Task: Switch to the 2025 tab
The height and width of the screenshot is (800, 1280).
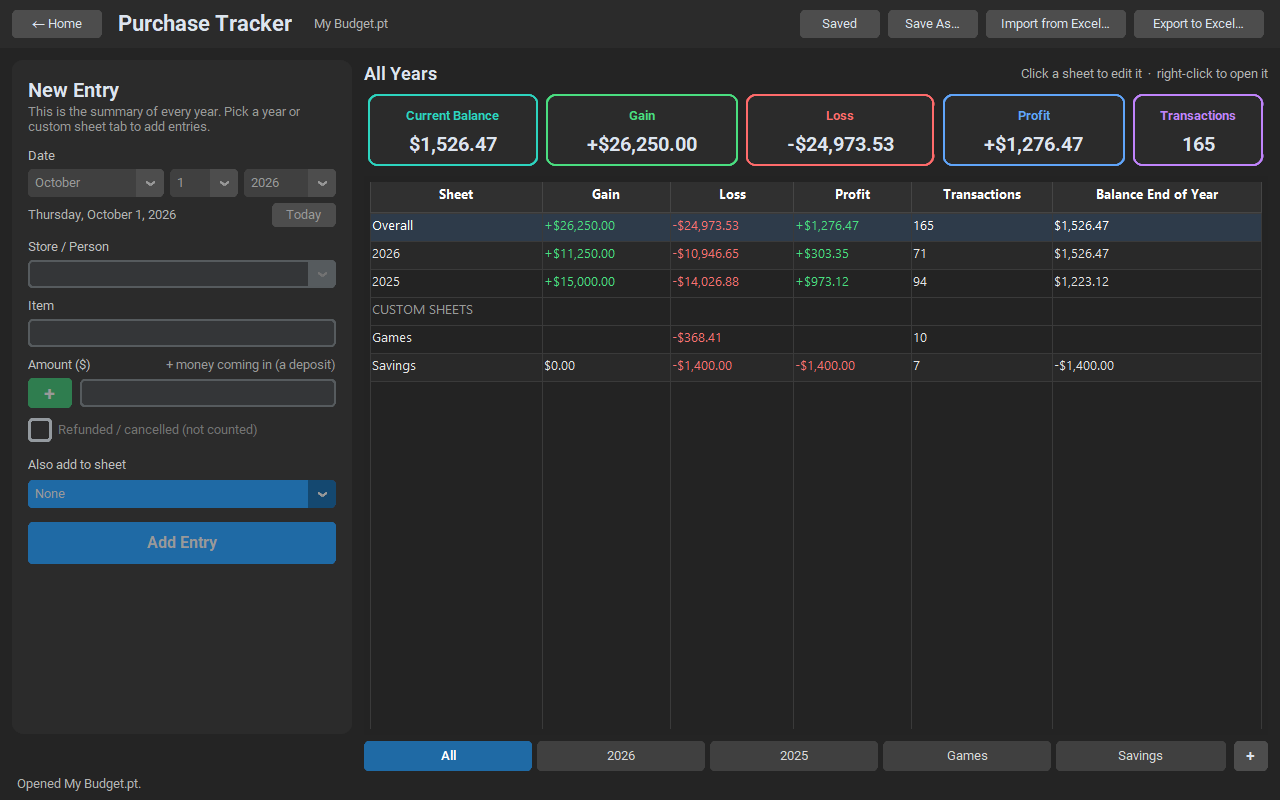Action: coord(794,756)
